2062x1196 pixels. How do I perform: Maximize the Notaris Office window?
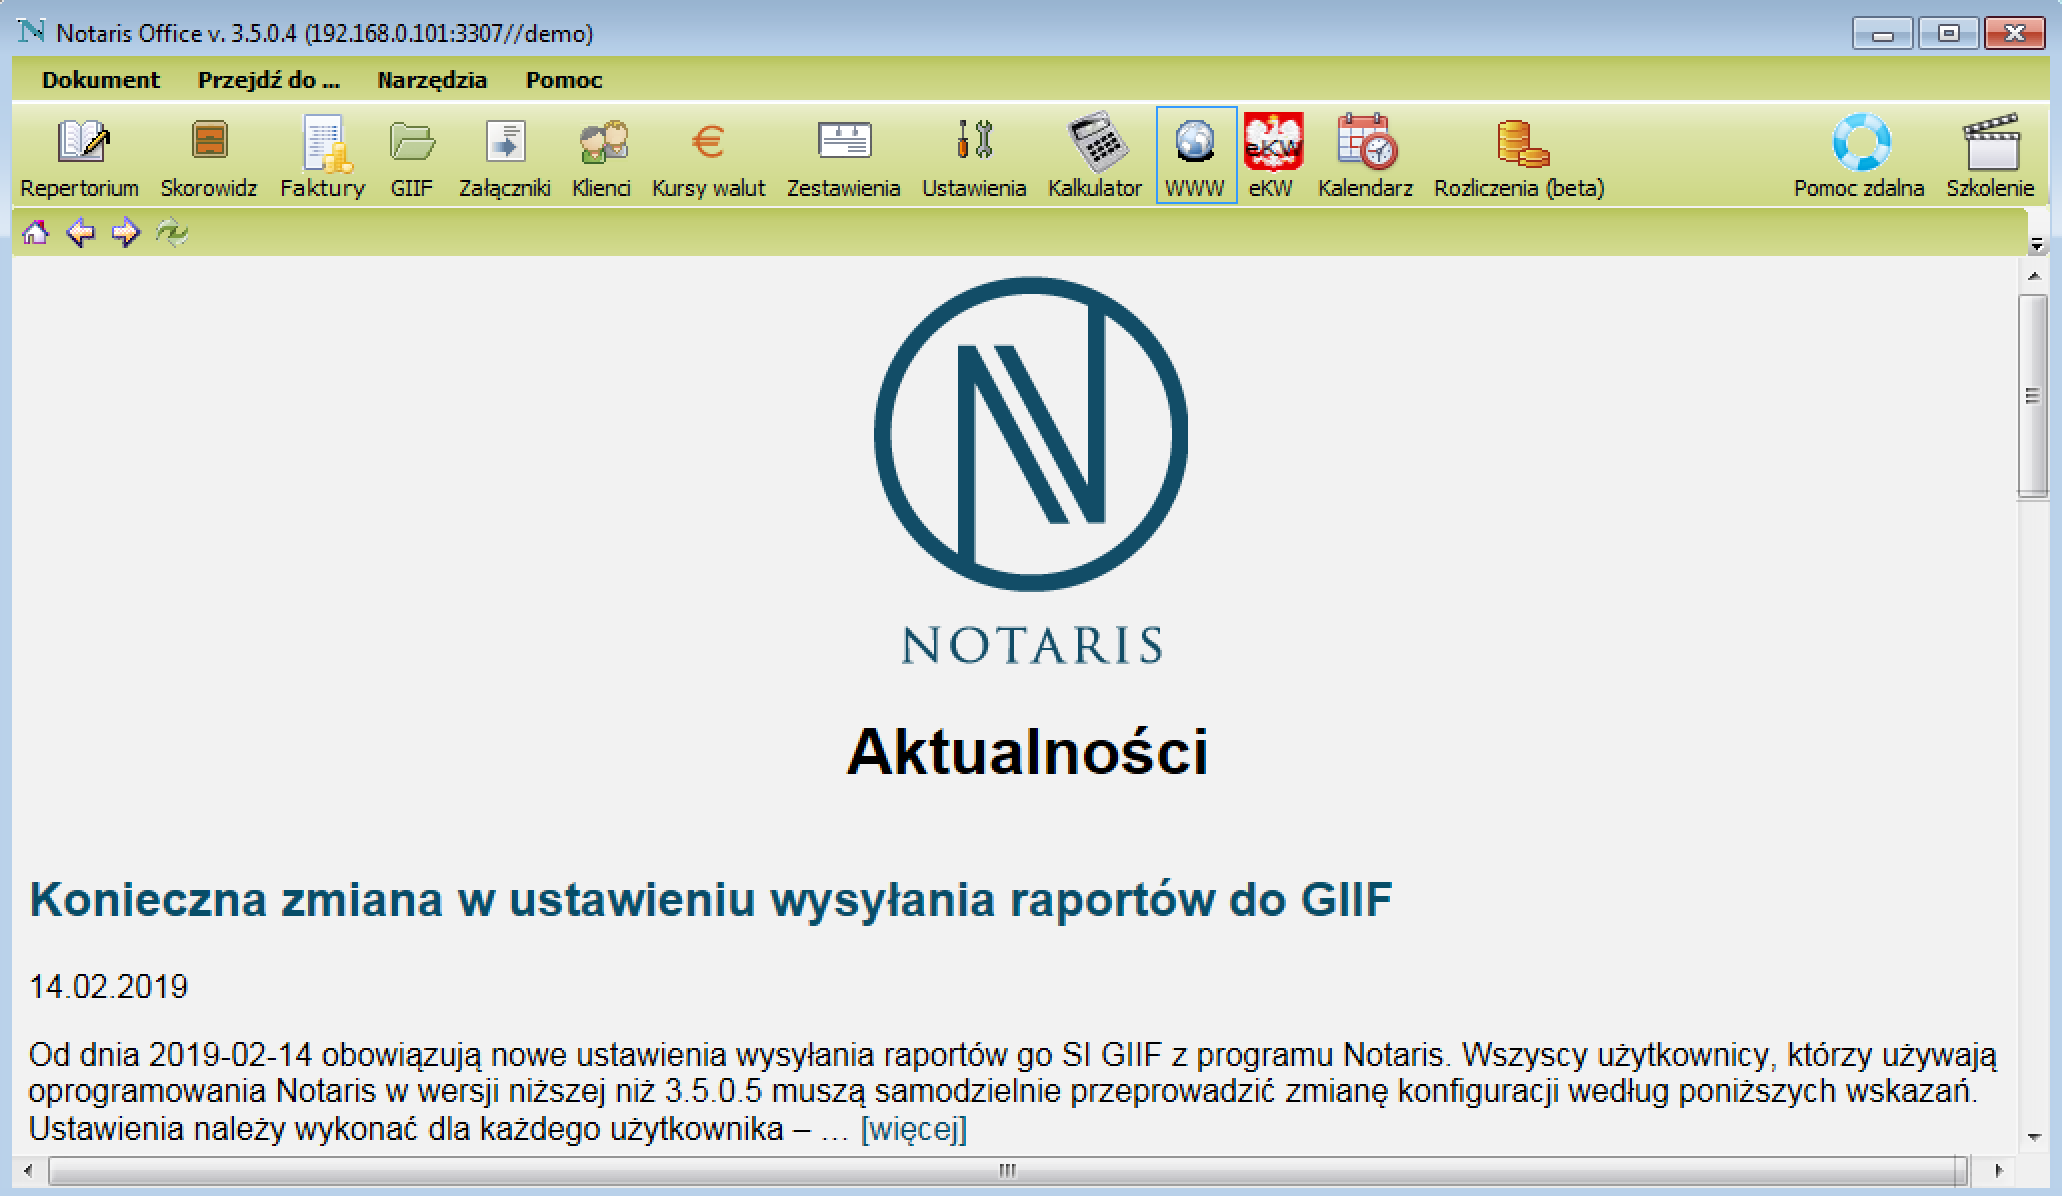[x=1947, y=34]
